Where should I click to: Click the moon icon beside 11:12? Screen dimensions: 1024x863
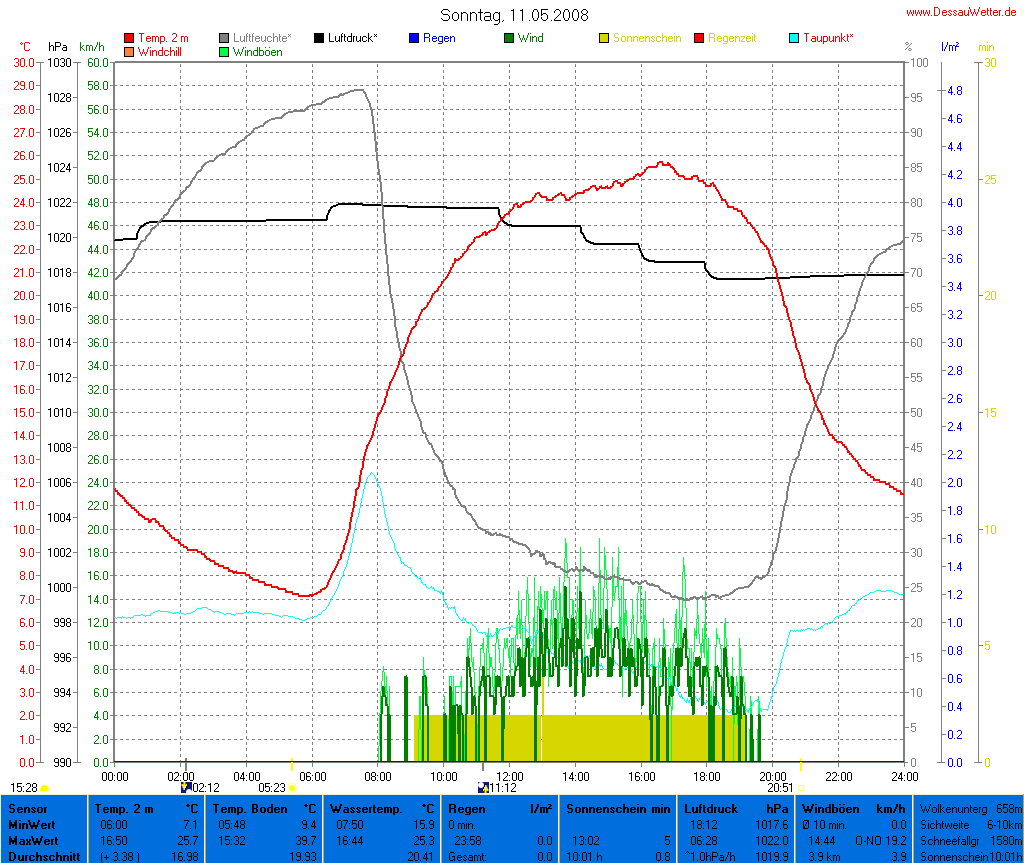483,788
